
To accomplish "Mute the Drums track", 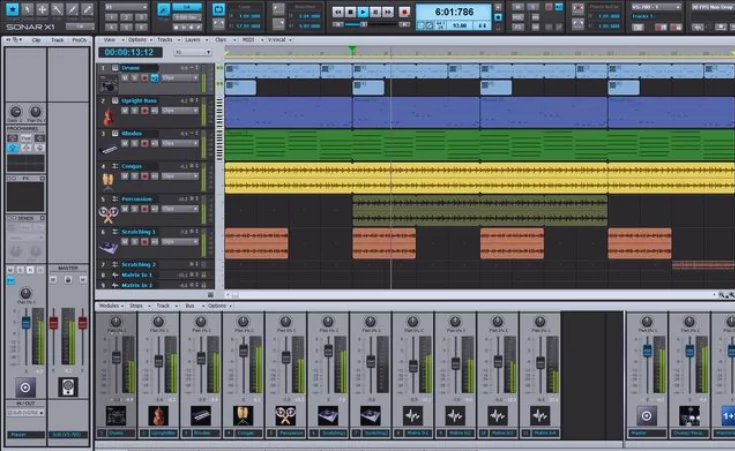I will click(x=125, y=78).
